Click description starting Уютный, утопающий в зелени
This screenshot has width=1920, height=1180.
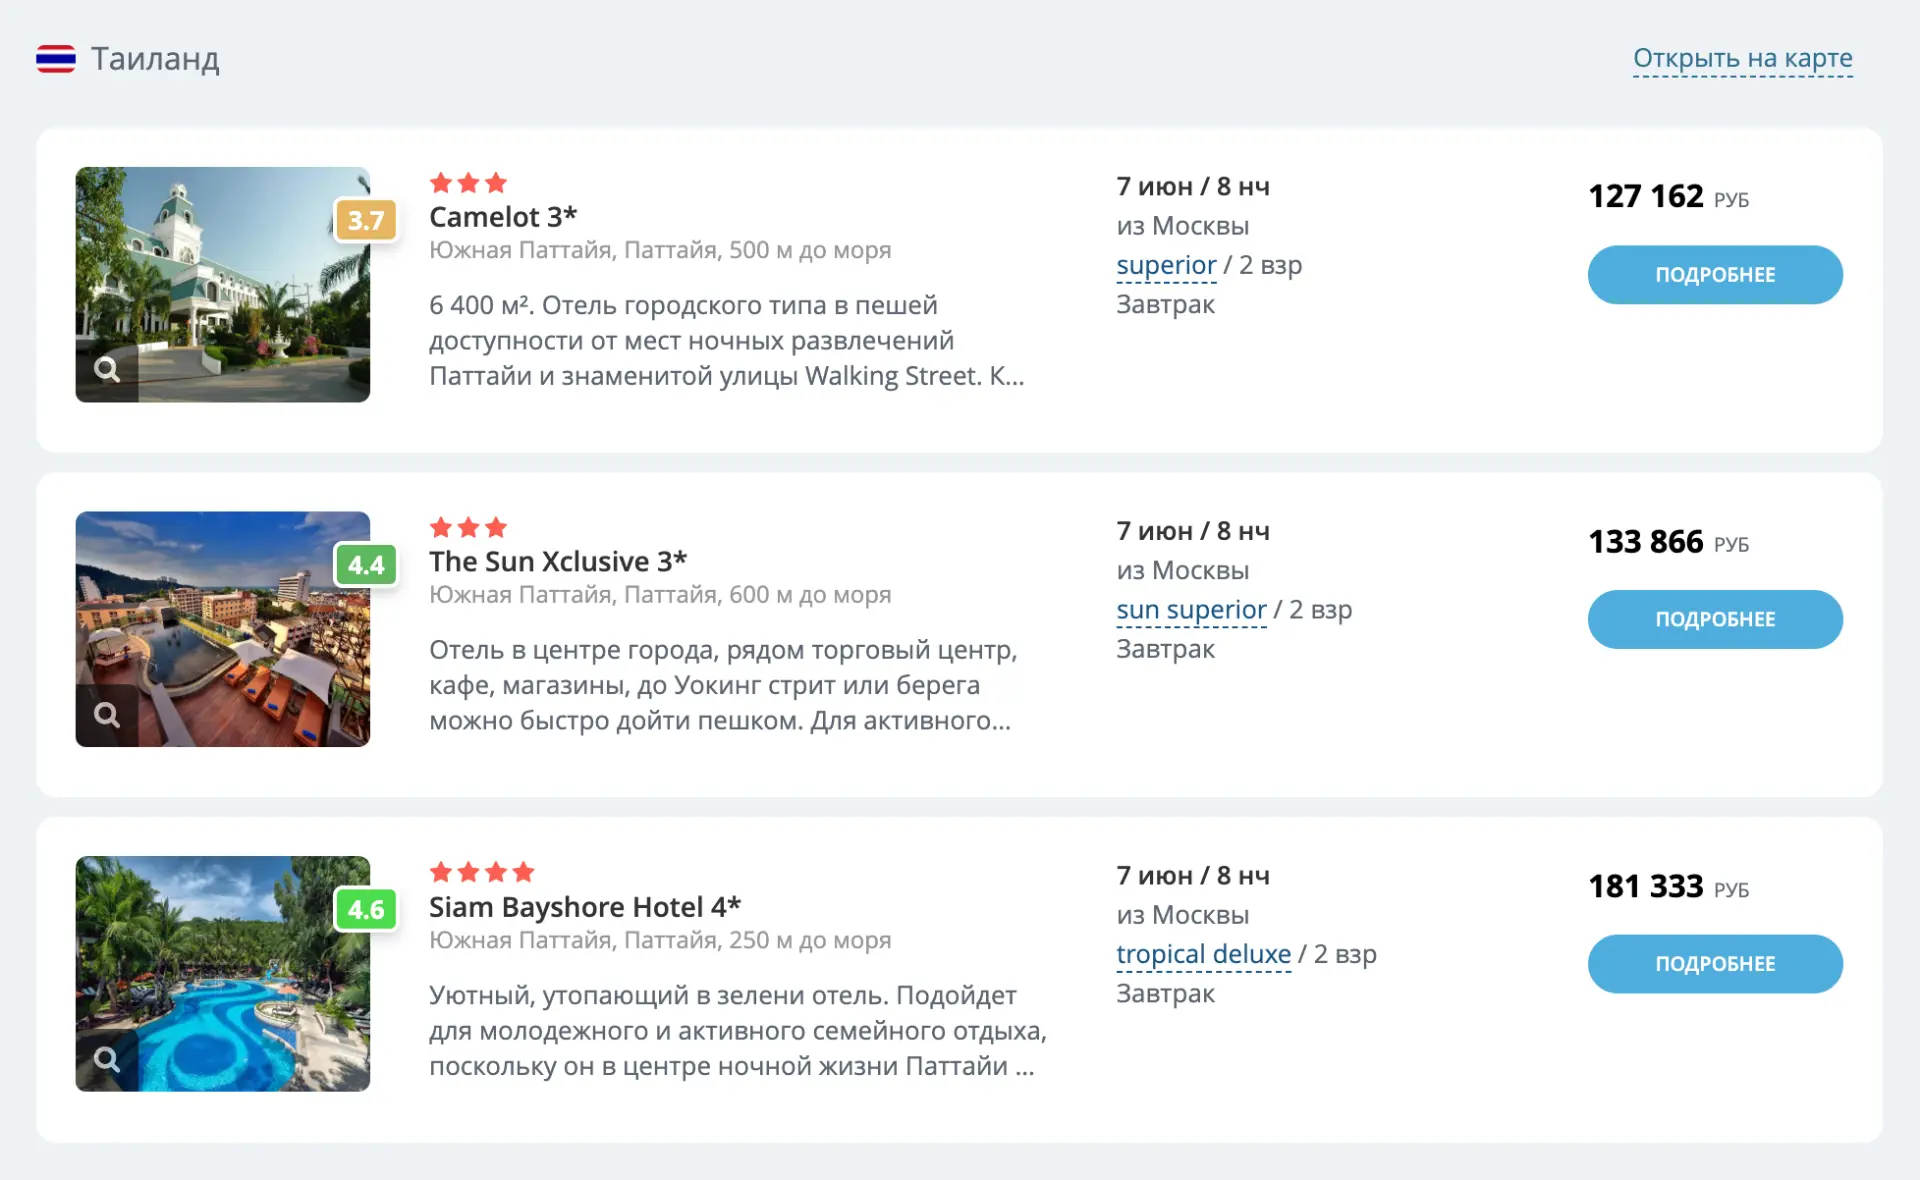[x=738, y=1030]
